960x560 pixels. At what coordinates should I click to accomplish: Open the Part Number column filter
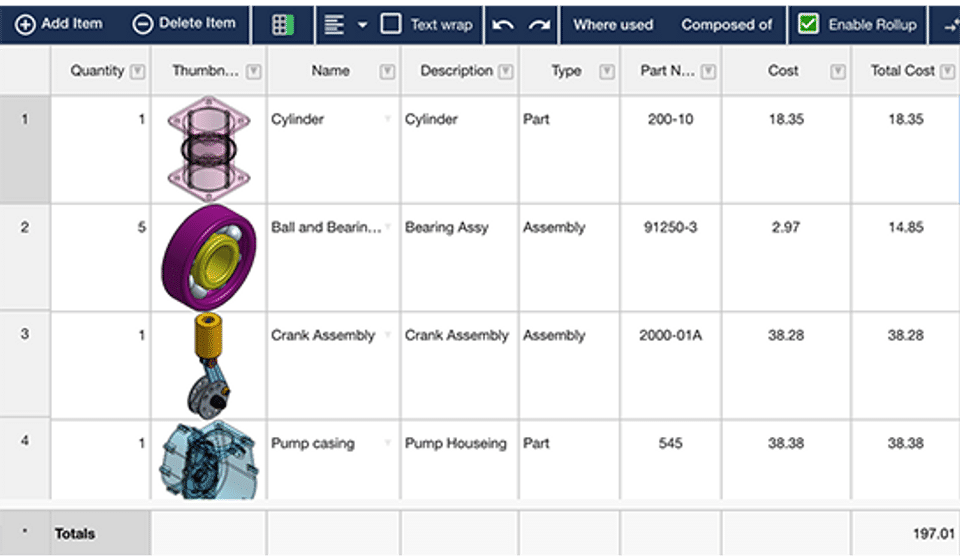708,72
